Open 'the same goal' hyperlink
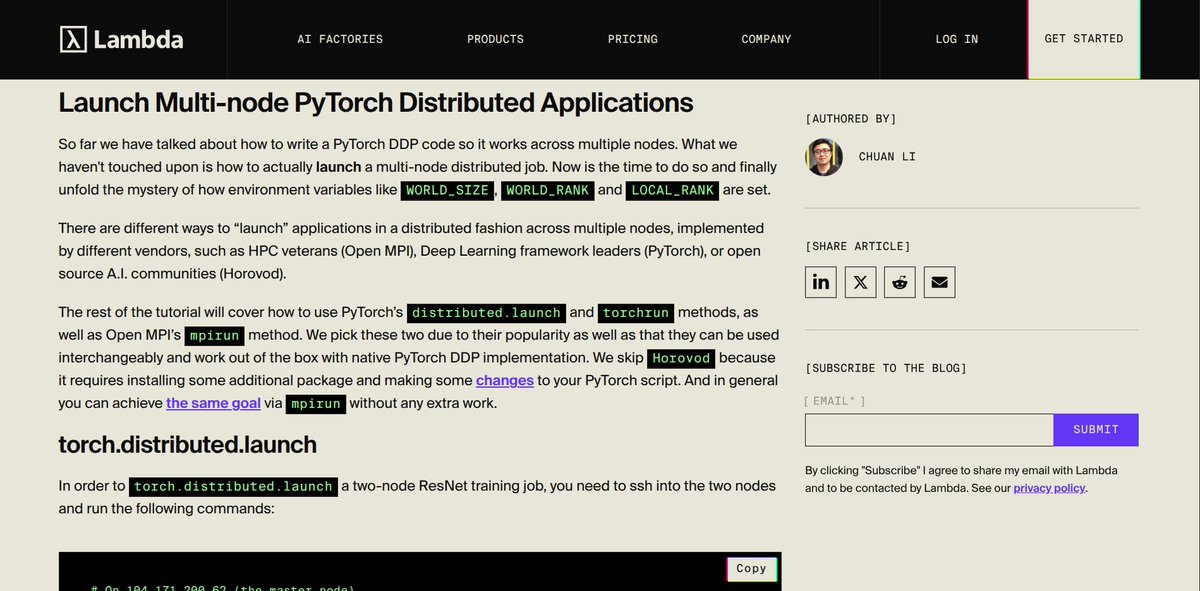This screenshot has width=1200, height=591. pos(213,403)
